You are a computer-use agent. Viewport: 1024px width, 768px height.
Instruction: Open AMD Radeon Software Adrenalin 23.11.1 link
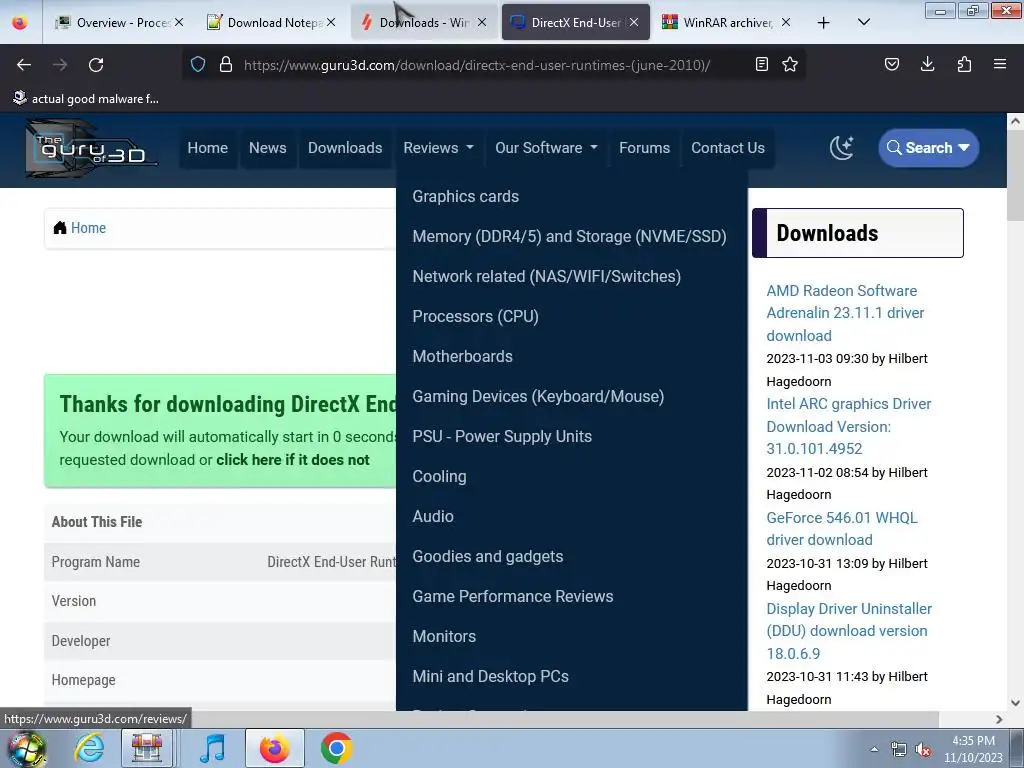click(846, 313)
